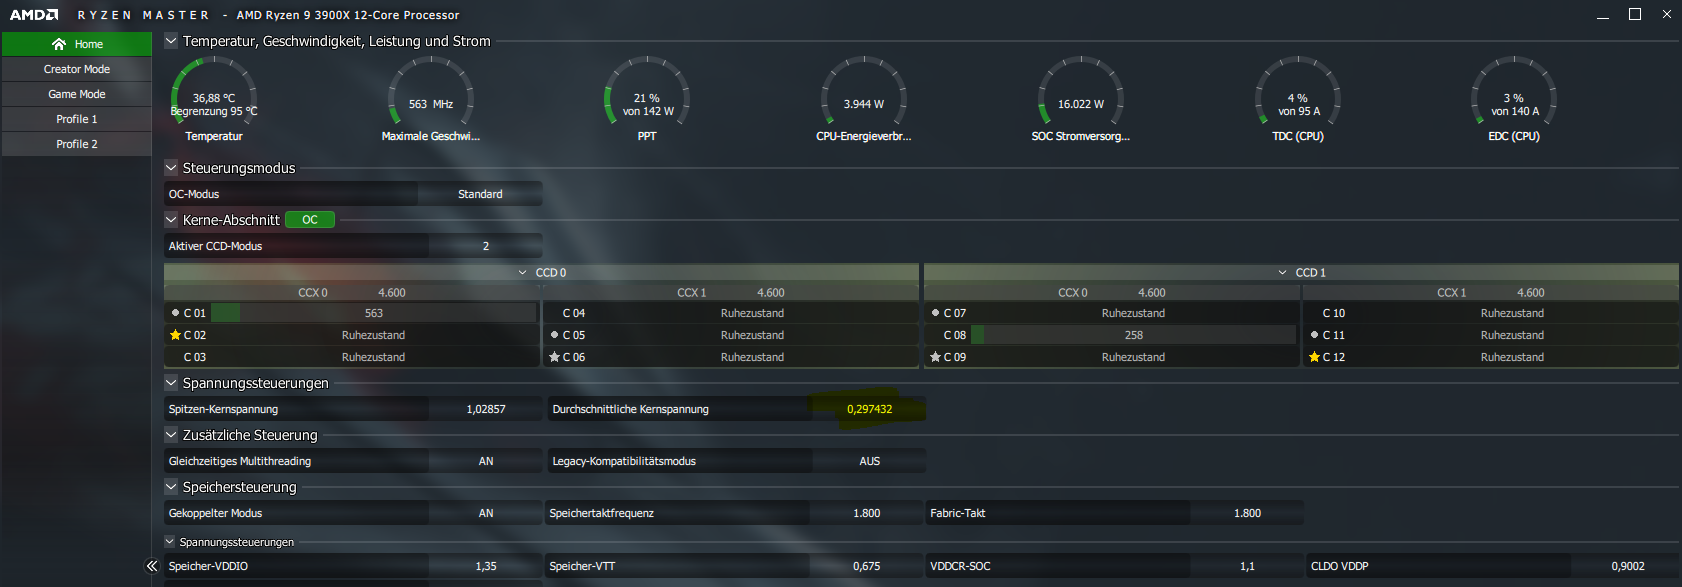Collapse the lower Spannungssteuerungen section above Speicher-VDDIO
Viewport: 1682px width, 587px height.
click(170, 542)
